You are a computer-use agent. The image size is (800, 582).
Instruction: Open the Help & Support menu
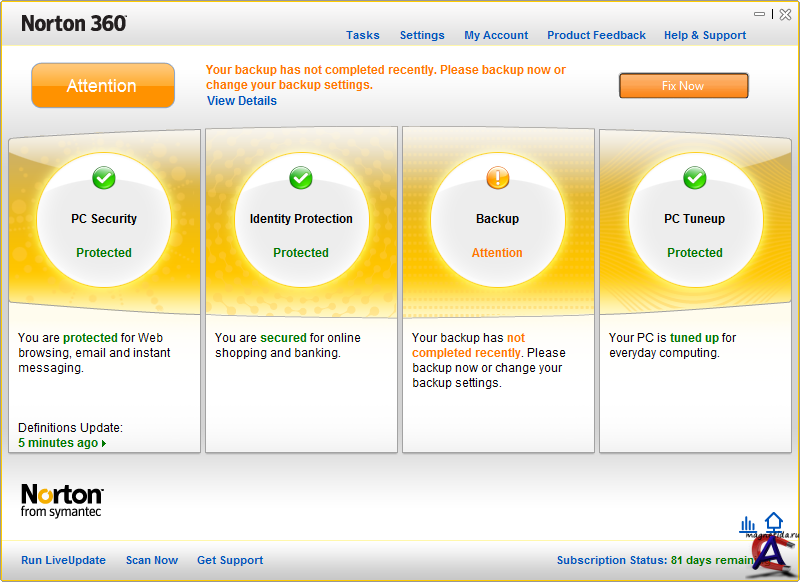pos(704,35)
